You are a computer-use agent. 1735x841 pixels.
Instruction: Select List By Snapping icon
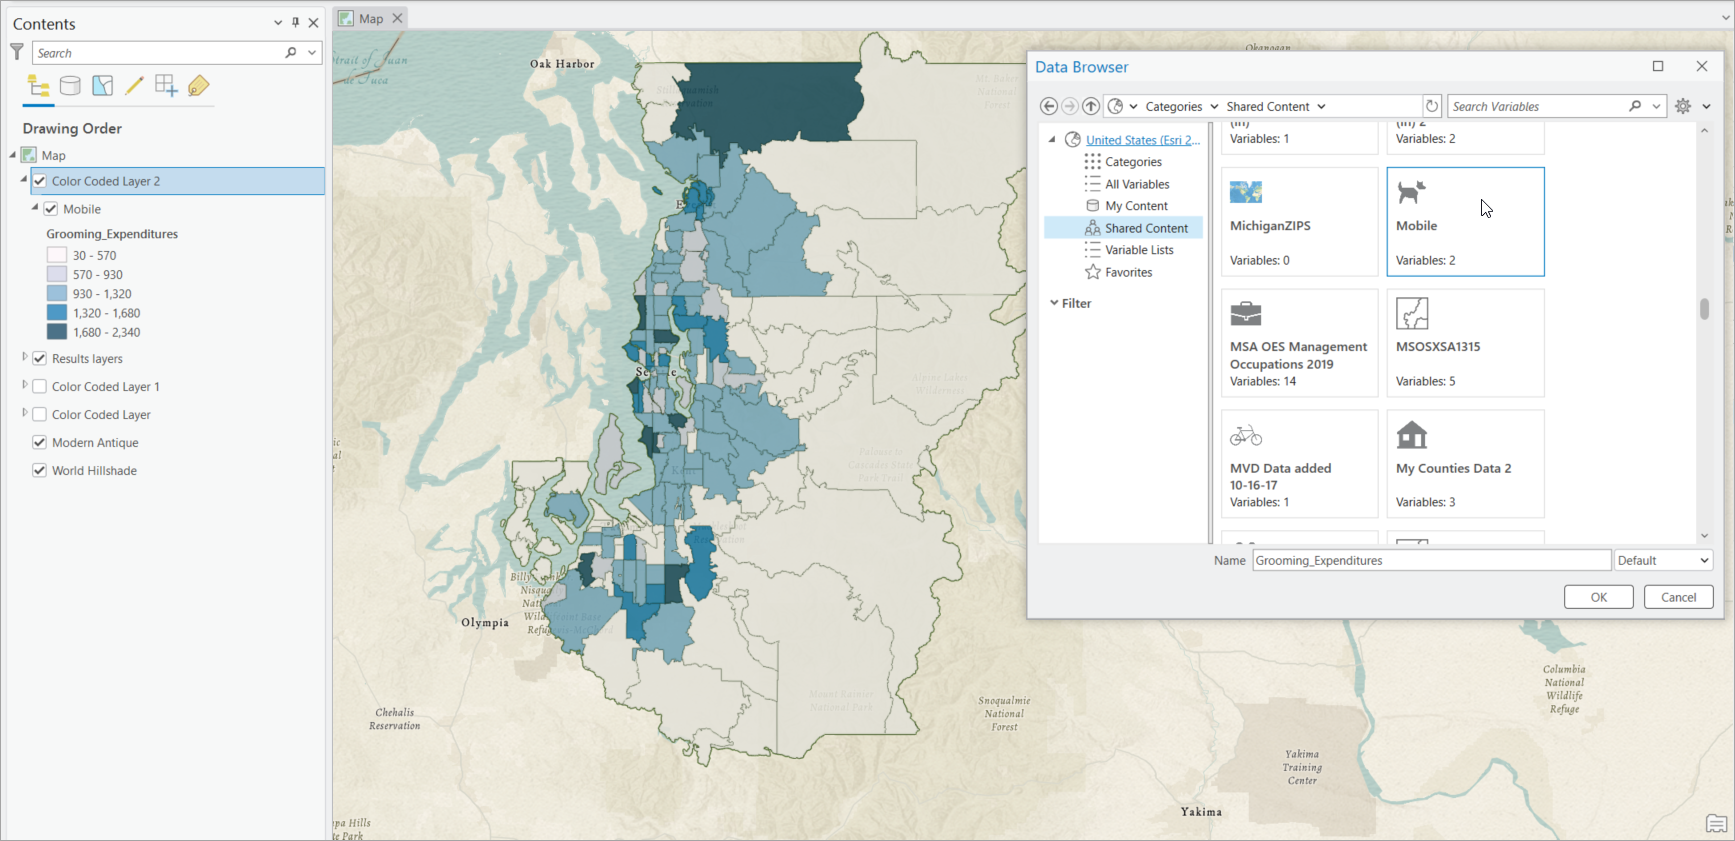click(166, 86)
